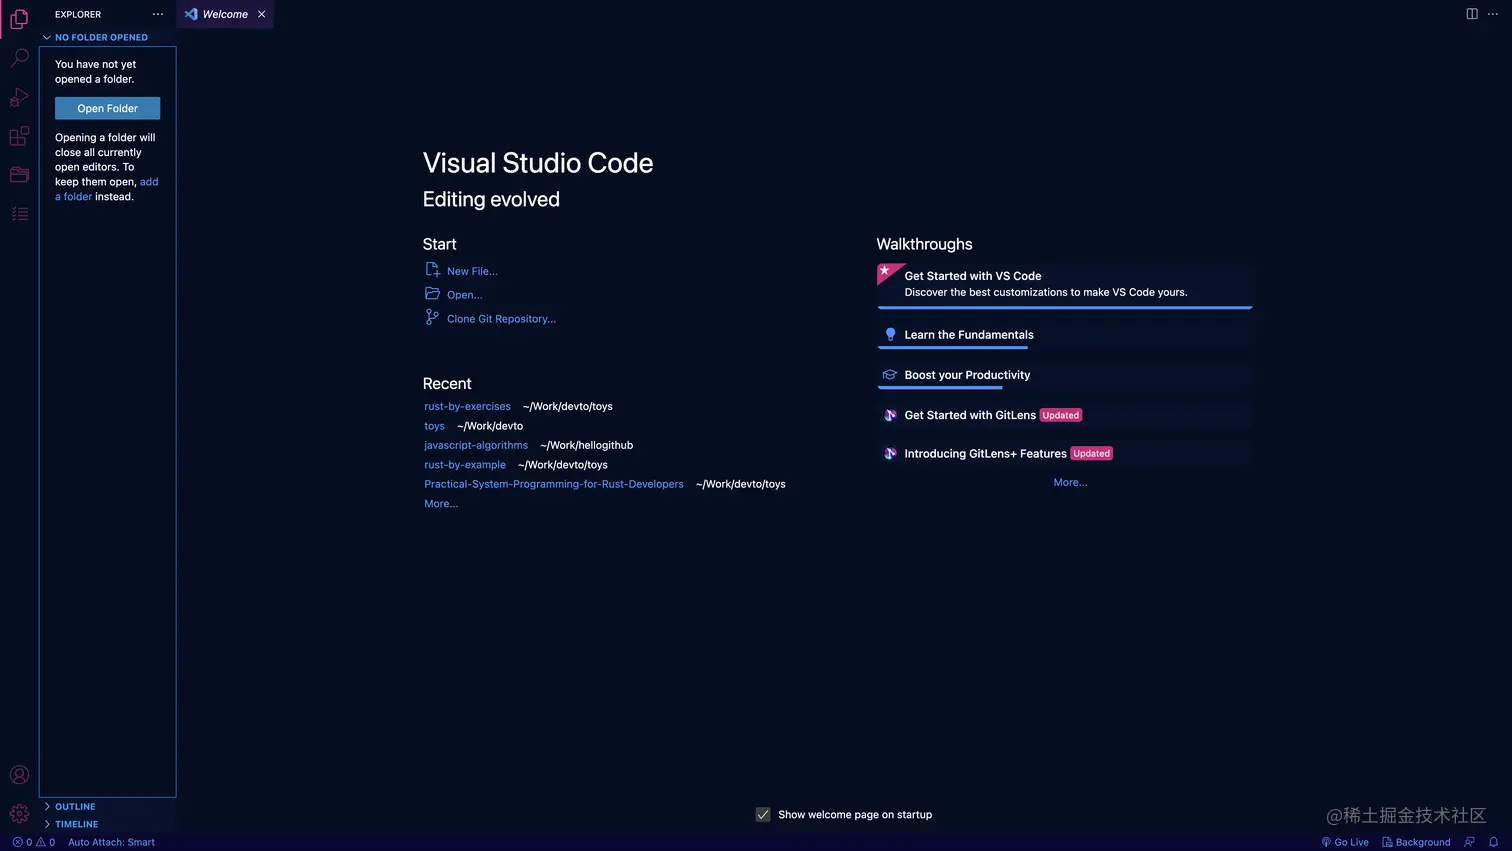Click the split editor right icon
This screenshot has height=851, width=1512.
pos(1472,14)
